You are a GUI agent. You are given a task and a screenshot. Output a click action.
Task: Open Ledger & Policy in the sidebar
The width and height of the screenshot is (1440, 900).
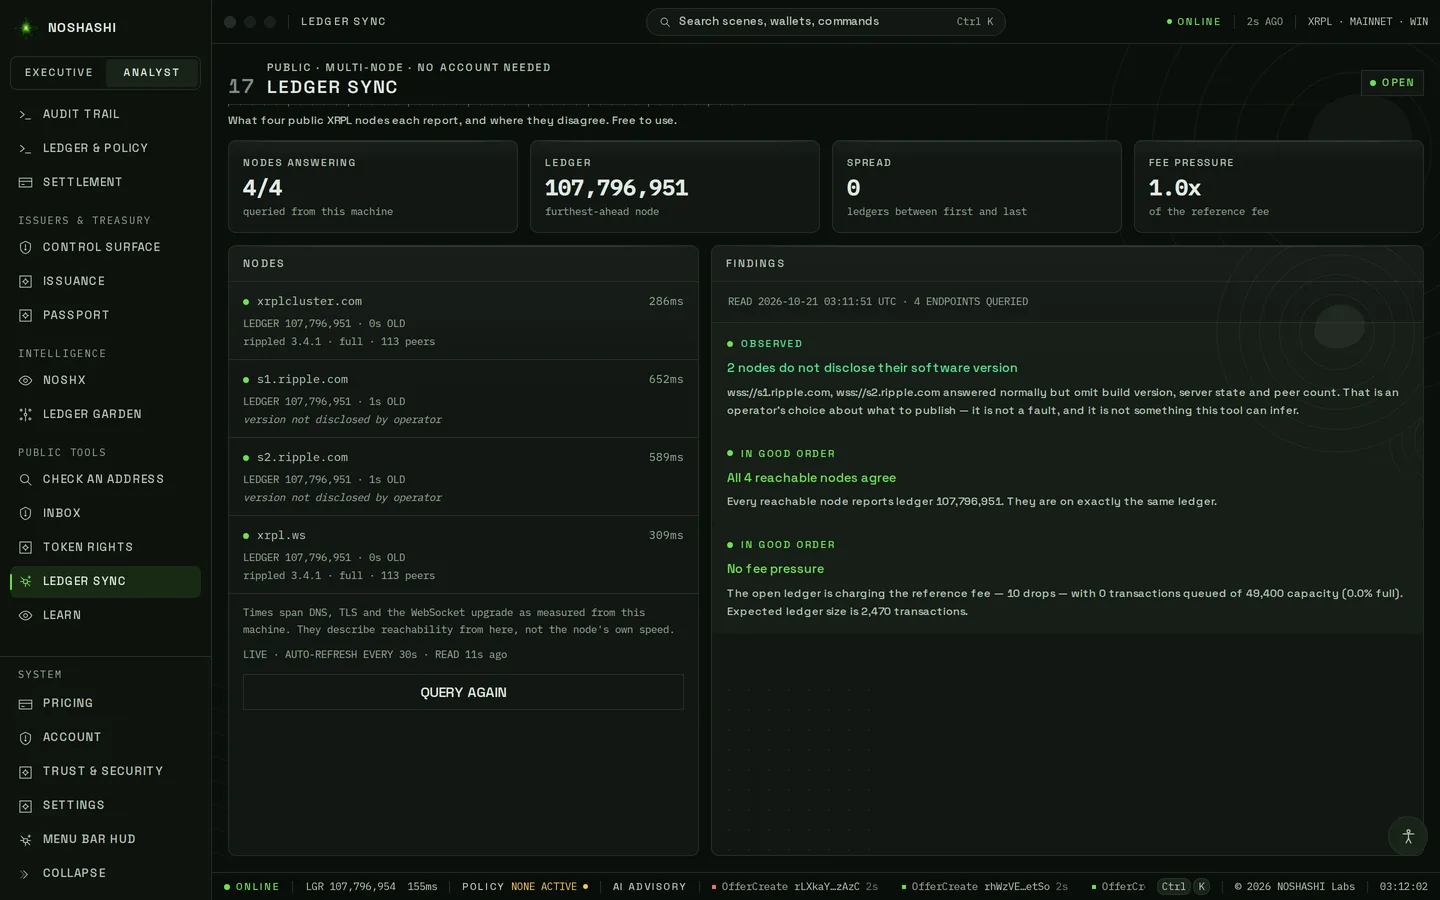pyautogui.click(x=105, y=149)
